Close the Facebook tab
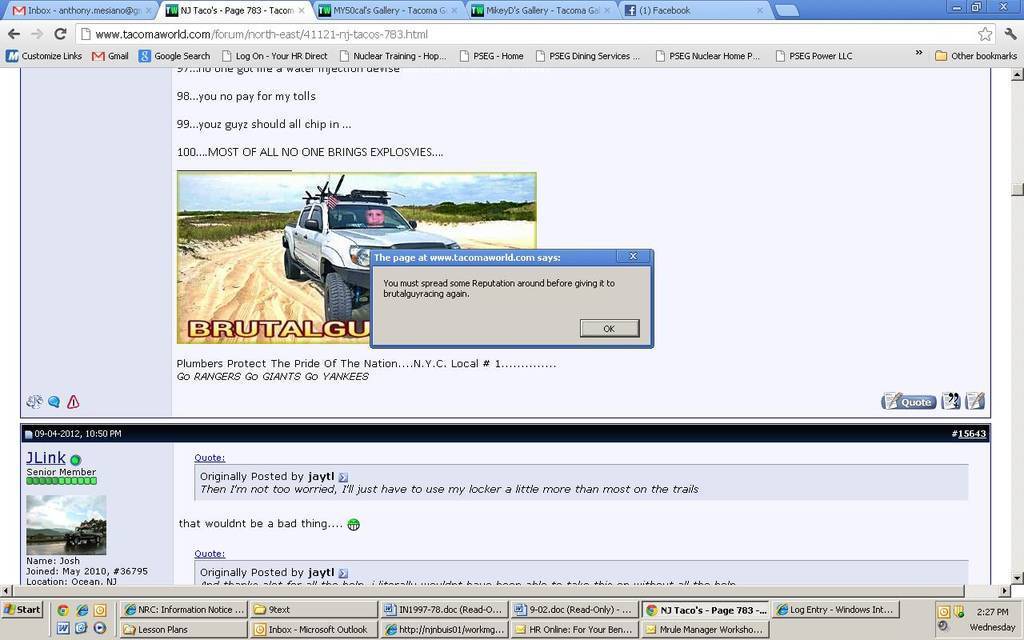Viewport: 1024px width, 640px height. (x=760, y=10)
